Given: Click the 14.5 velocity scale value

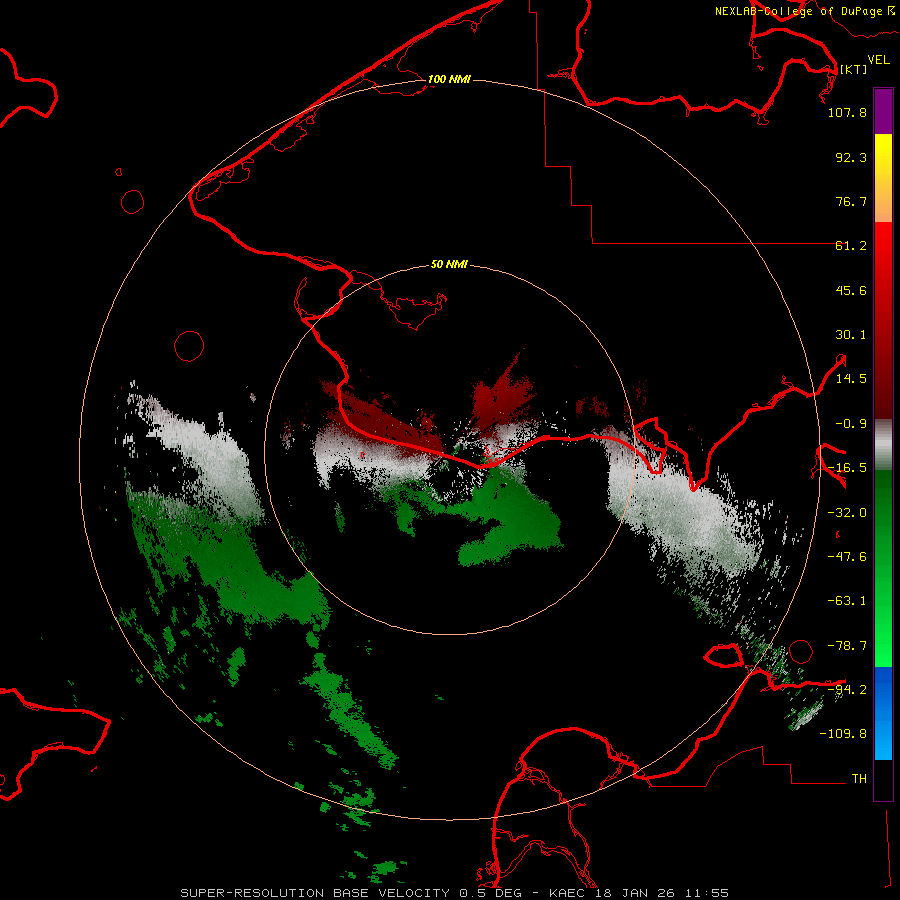Looking at the screenshot, I should coord(851,379).
